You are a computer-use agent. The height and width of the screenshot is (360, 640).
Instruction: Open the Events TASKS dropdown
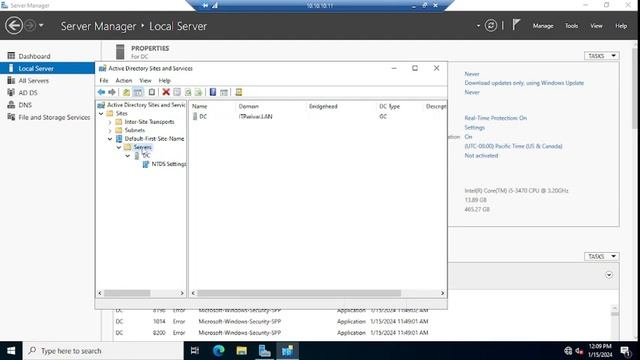point(602,256)
